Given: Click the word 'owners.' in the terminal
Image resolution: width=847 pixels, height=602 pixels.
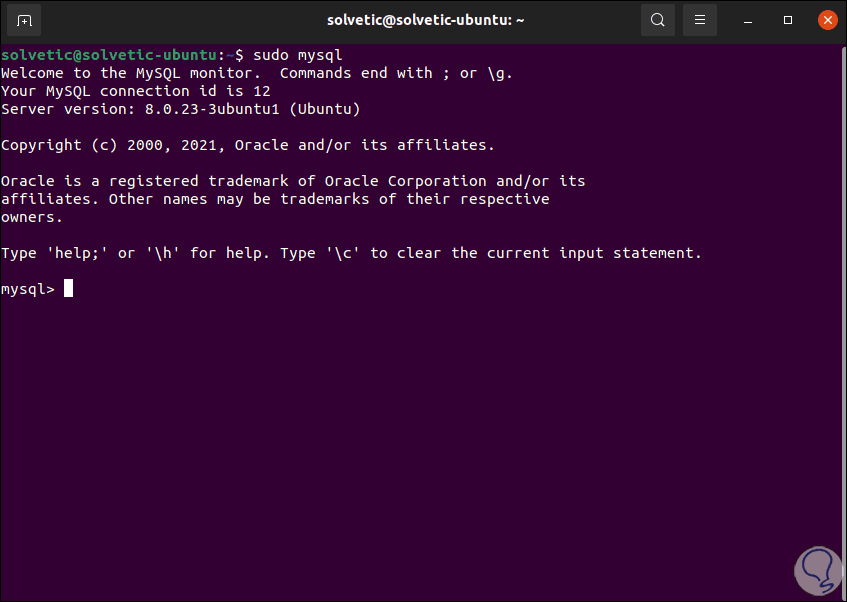Looking at the screenshot, I should 32,217.
